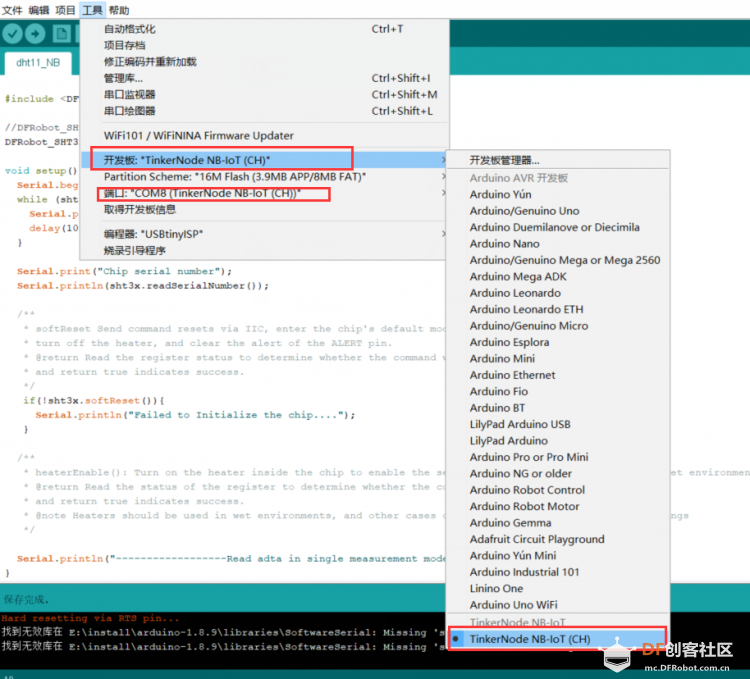
Task: Click 烧录引导程序 burn bootloader
Action: 265,251
